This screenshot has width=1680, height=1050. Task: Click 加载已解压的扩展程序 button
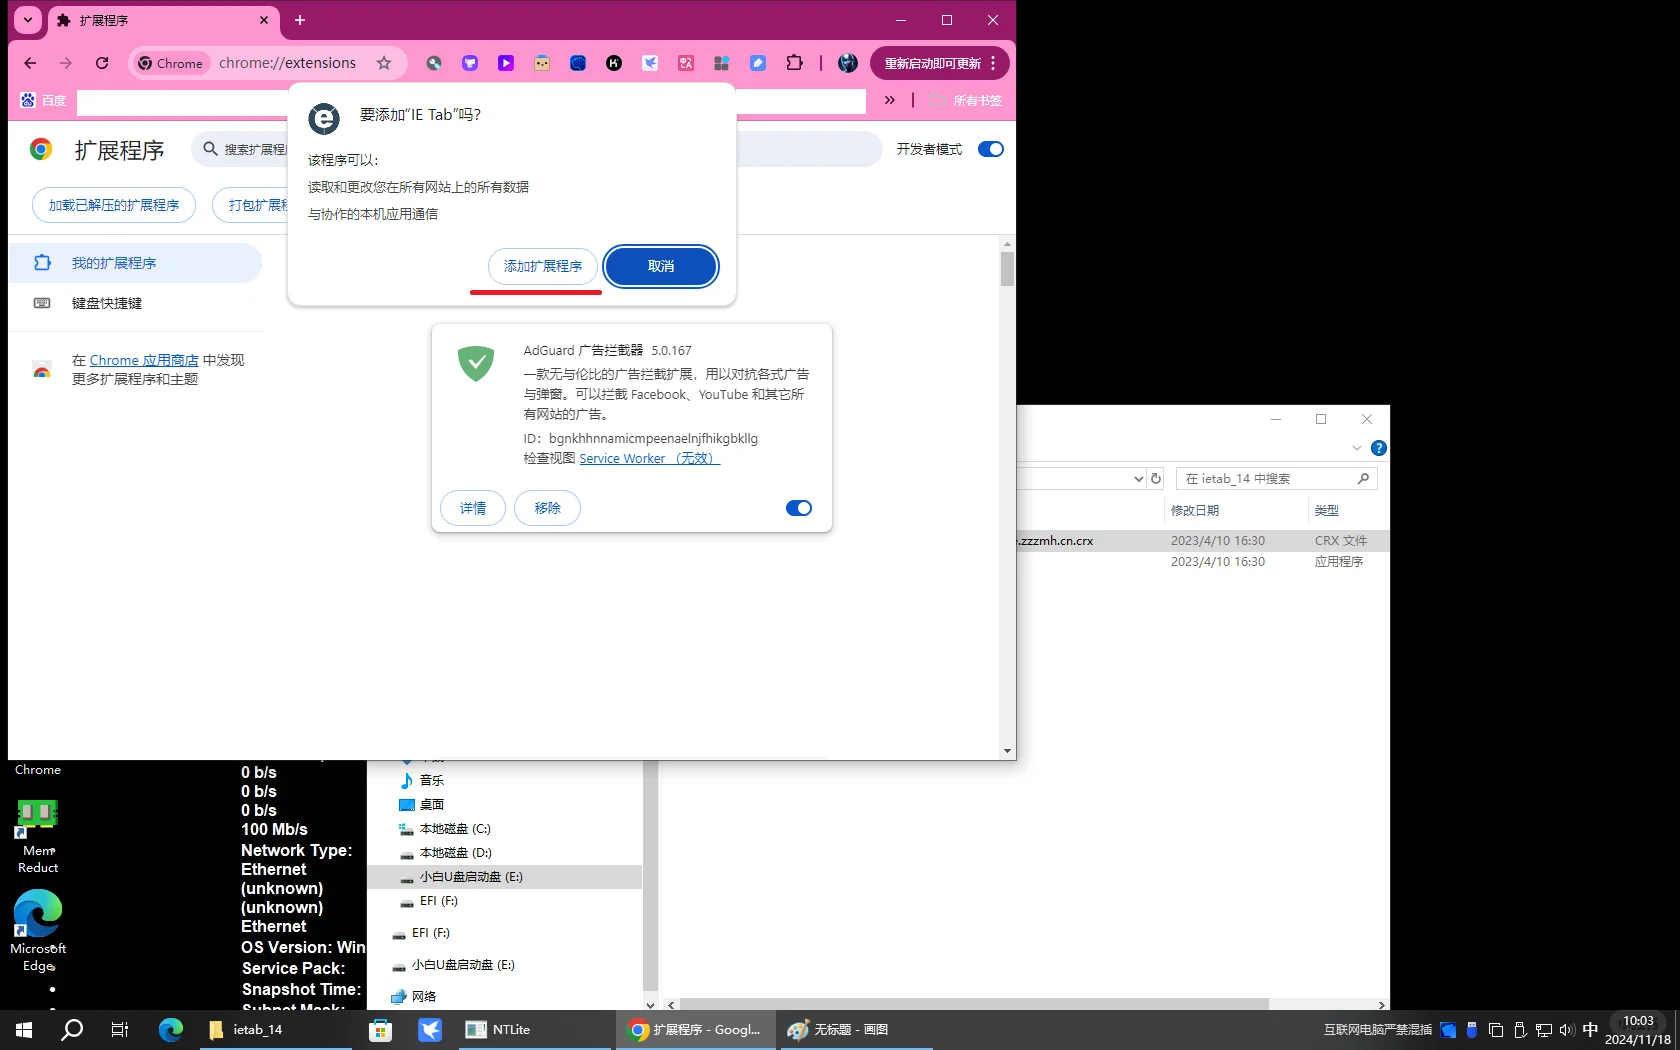tap(114, 205)
